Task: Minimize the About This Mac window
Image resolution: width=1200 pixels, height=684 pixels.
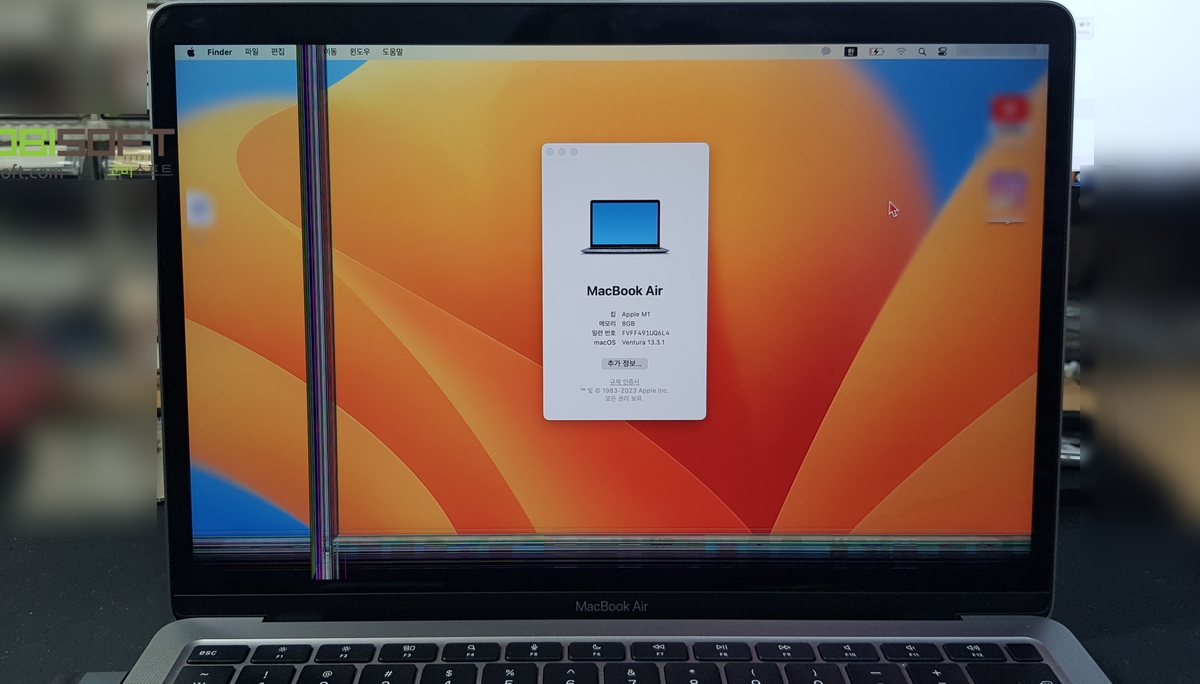Action: tap(562, 151)
